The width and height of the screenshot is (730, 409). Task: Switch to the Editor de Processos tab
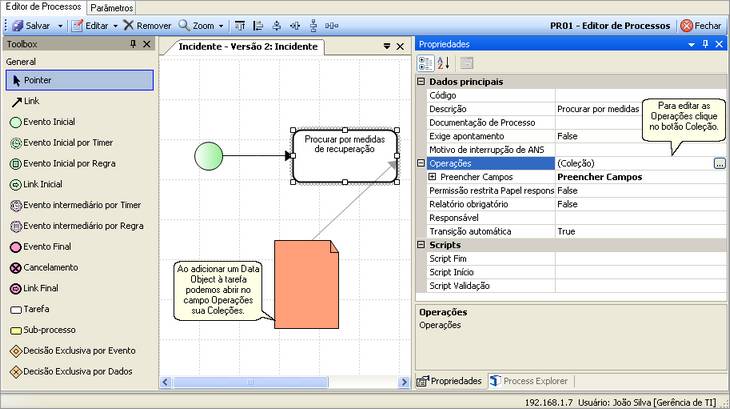pos(43,7)
